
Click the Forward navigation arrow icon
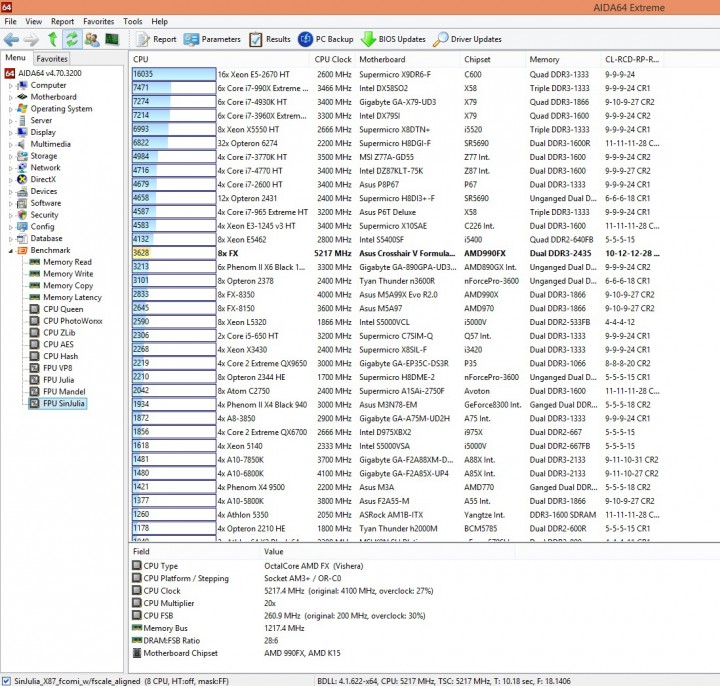tap(31, 39)
